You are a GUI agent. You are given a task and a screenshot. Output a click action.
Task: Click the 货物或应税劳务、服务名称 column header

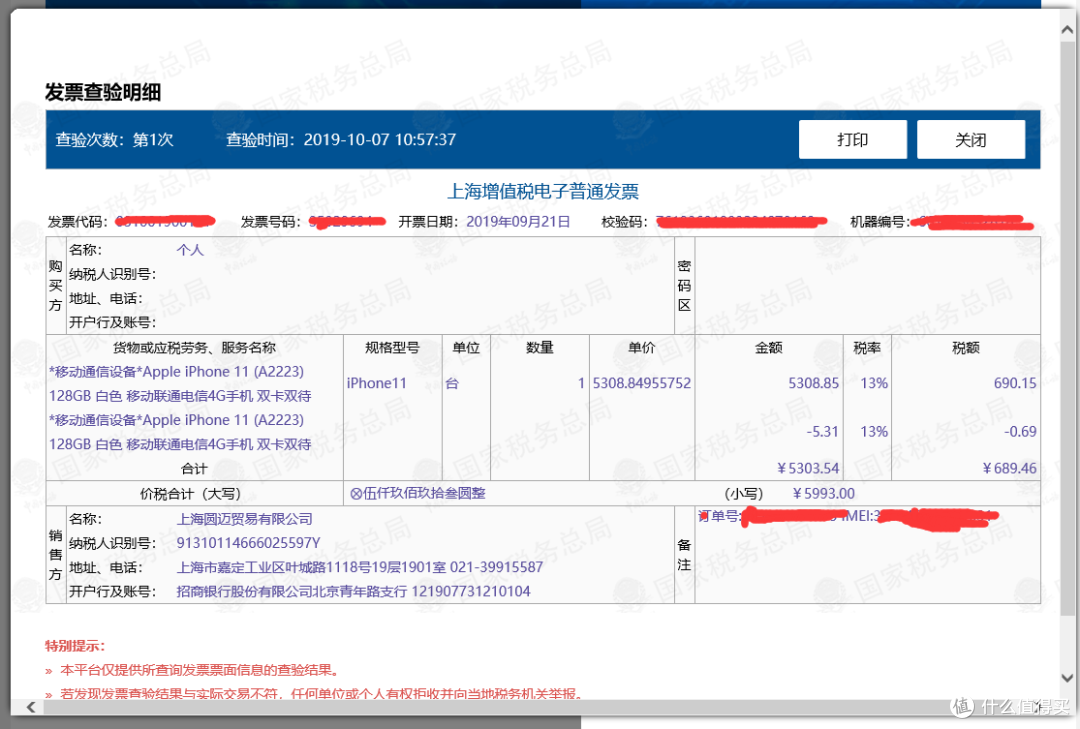click(x=194, y=348)
